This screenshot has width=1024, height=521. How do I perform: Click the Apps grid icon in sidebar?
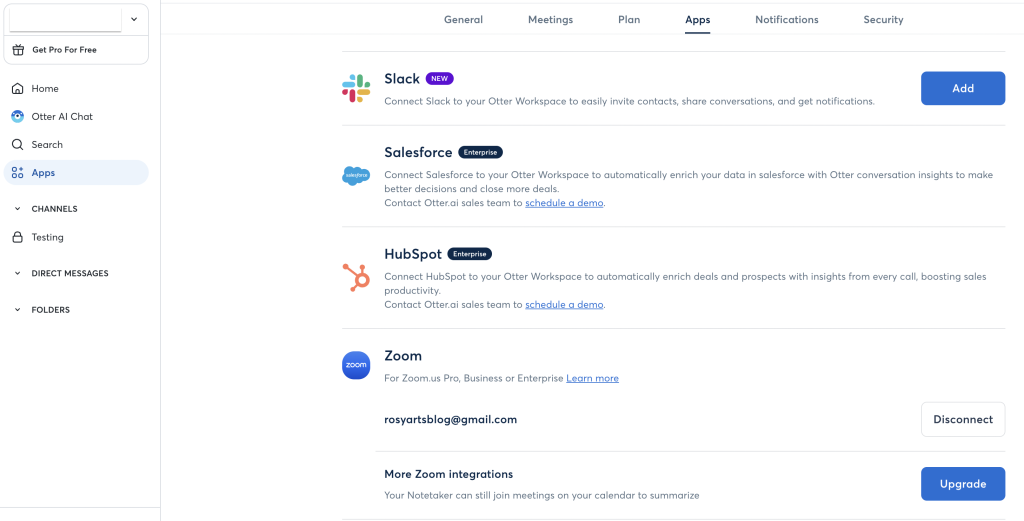point(18,172)
